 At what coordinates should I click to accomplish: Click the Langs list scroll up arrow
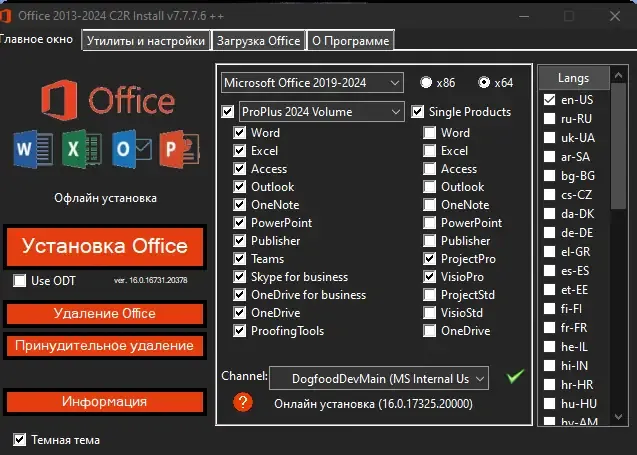[619, 75]
